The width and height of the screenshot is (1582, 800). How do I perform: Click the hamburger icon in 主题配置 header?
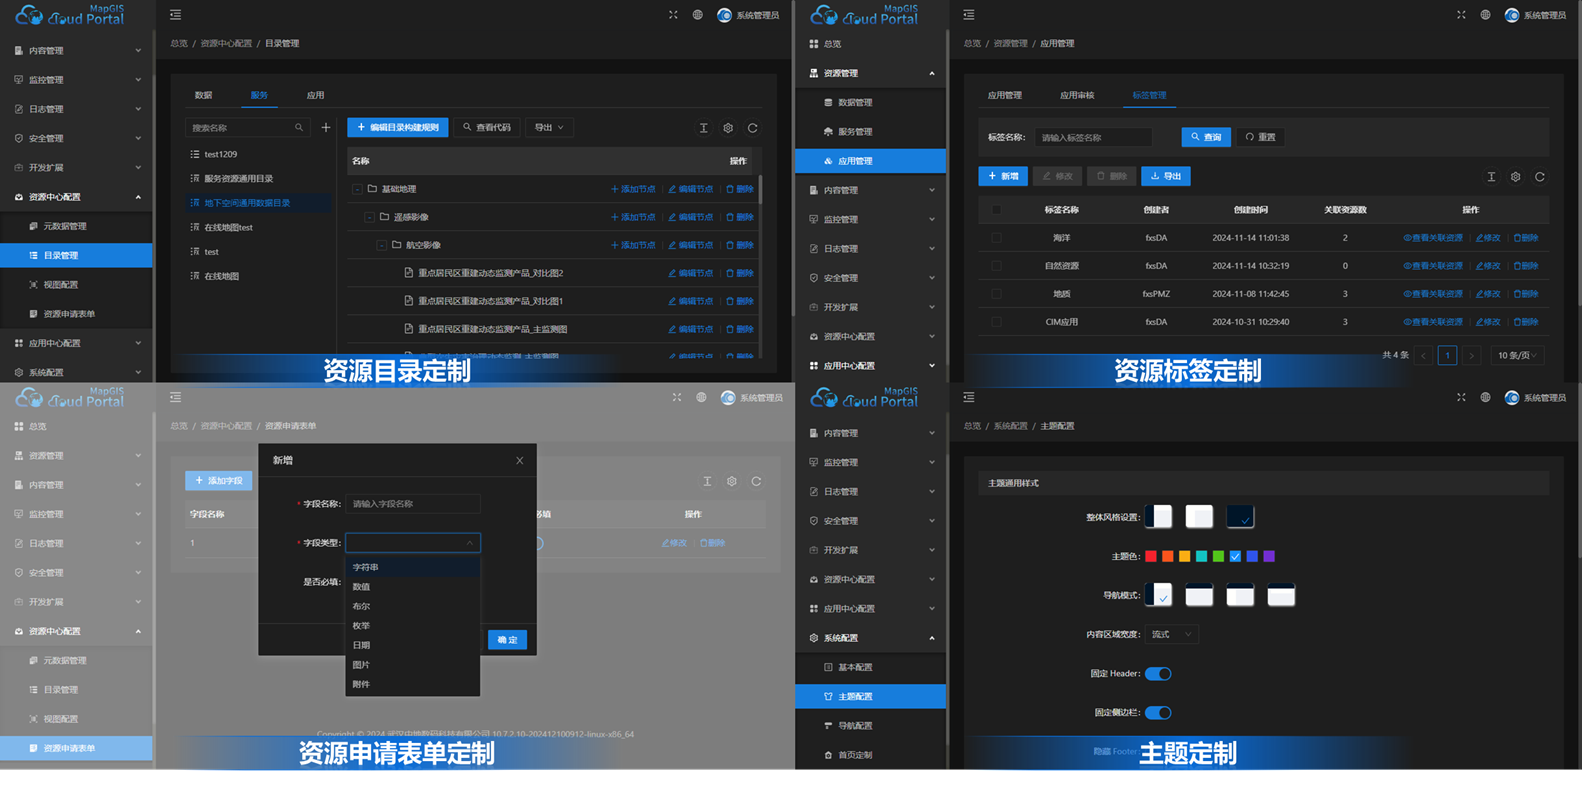point(969,398)
